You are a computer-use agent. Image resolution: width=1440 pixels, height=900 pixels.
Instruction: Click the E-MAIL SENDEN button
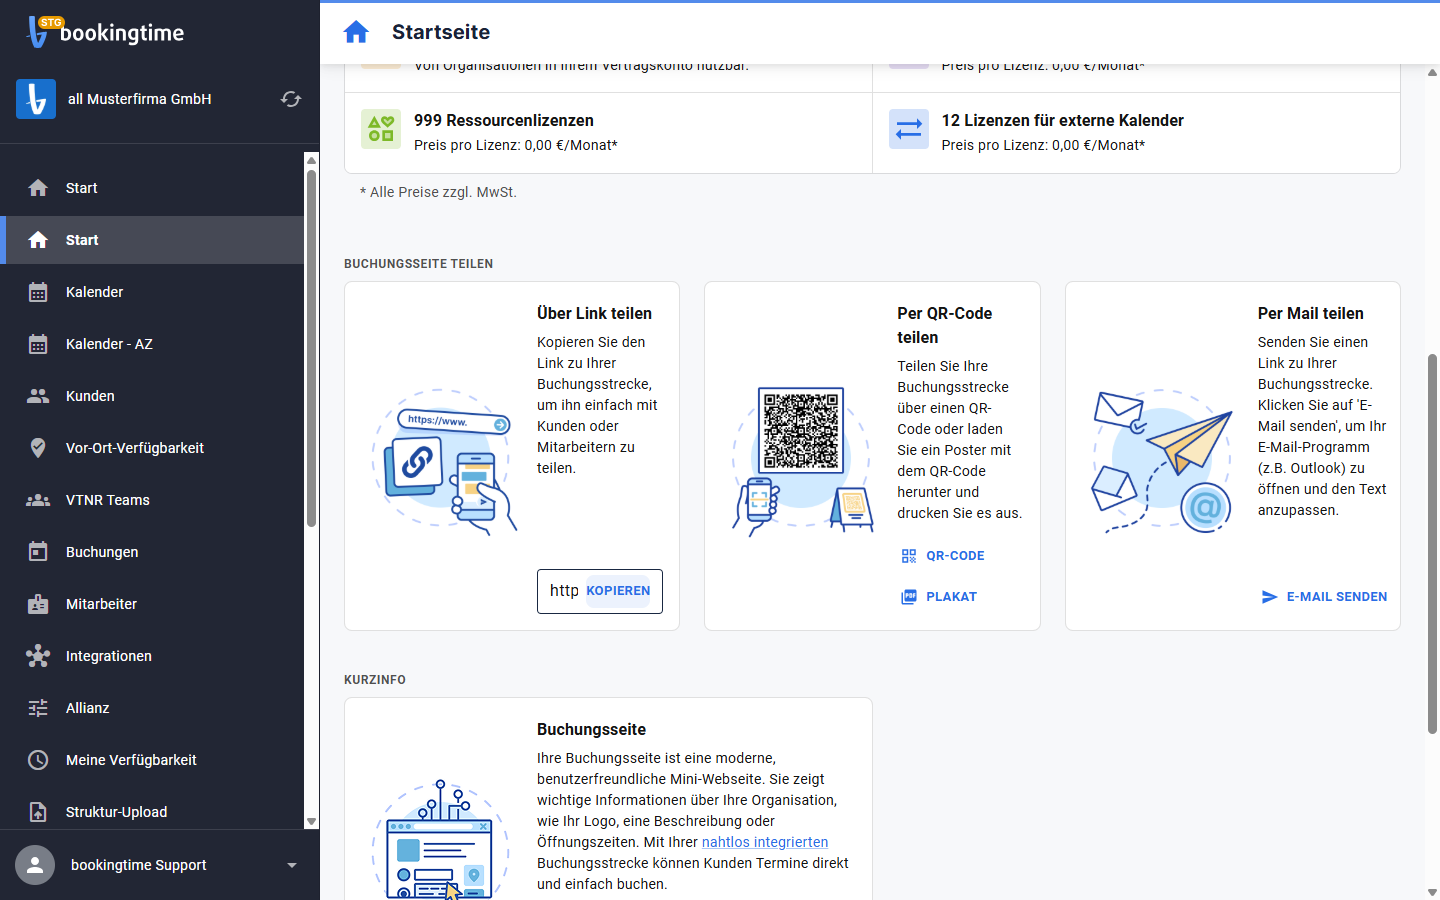click(1324, 597)
